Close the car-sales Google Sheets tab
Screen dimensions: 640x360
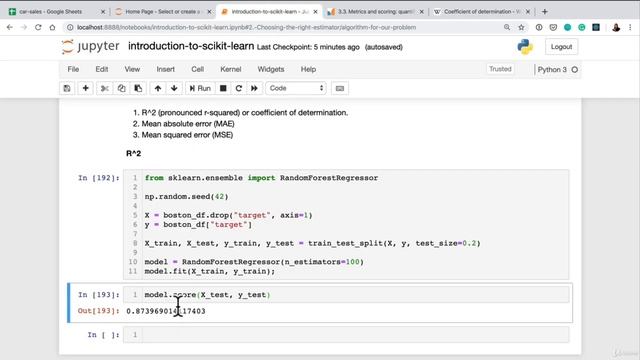tap(103, 12)
